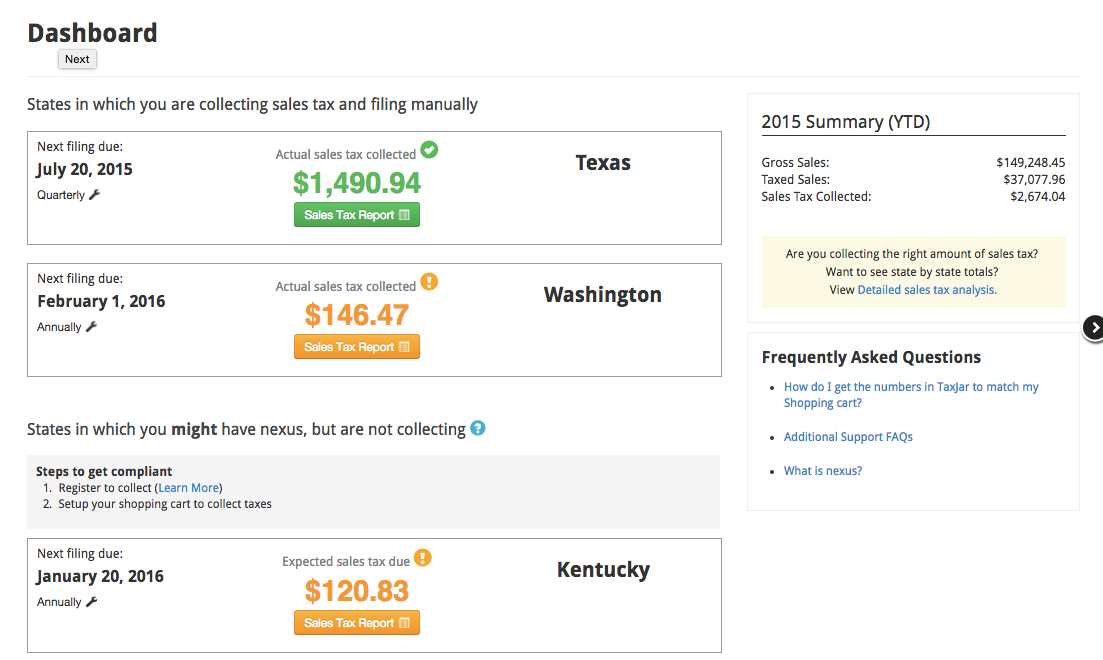Screen dimensions: 1103x660
Task: Open Washington's orange Sales Tax Report
Action: (357, 347)
